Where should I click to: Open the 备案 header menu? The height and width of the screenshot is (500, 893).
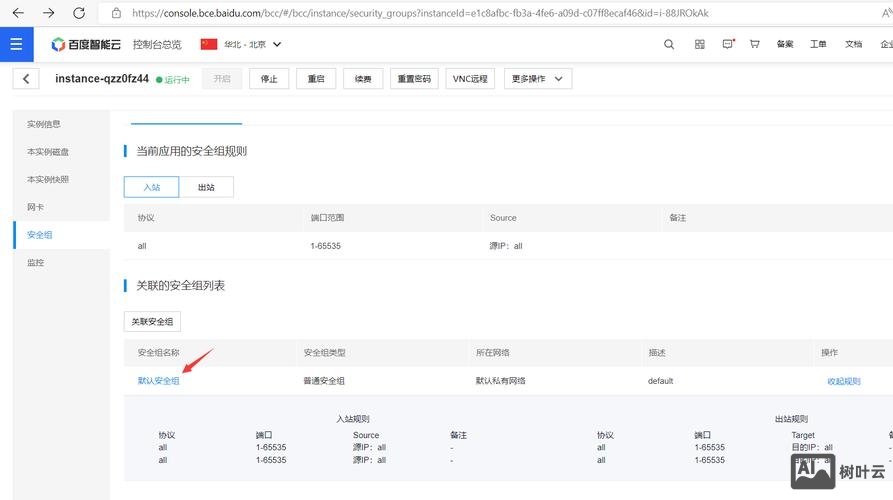click(785, 44)
